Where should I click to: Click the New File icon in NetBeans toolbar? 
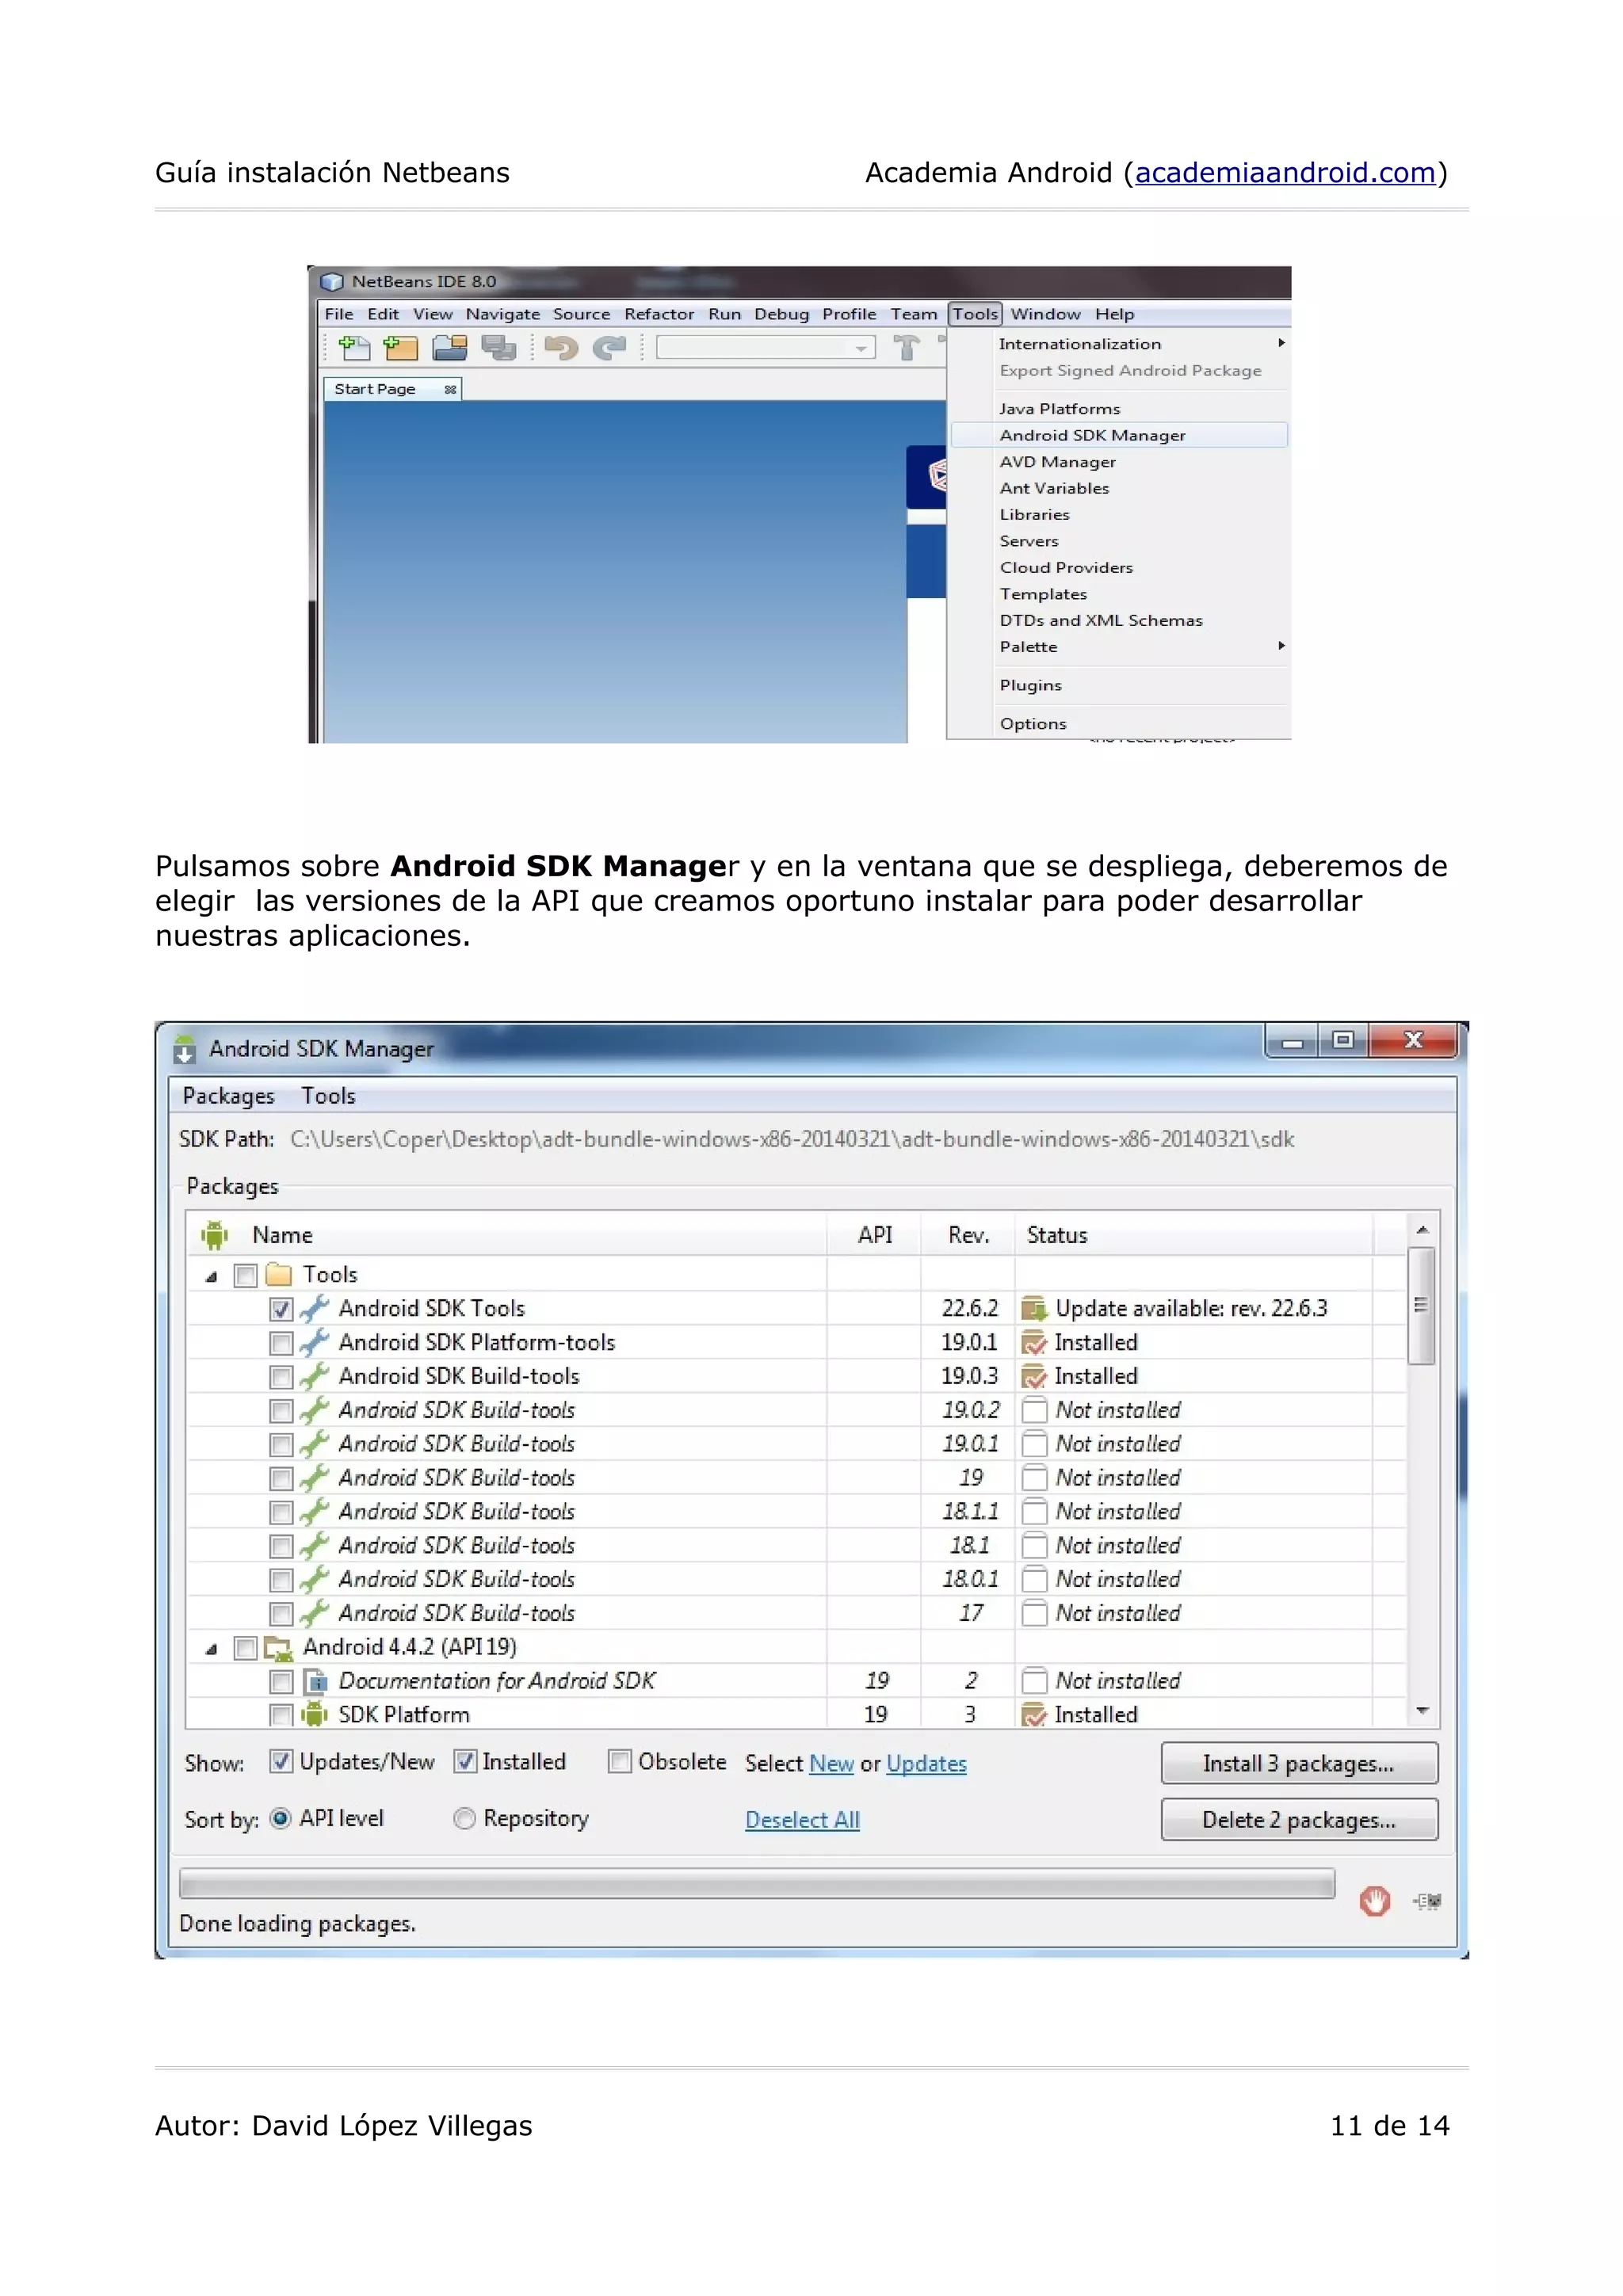(x=354, y=348)
